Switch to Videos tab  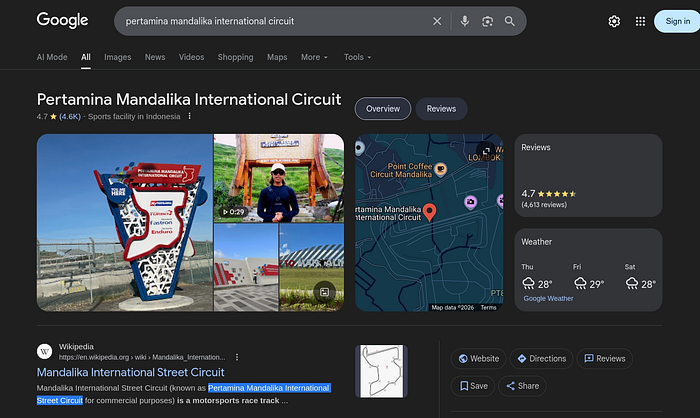click(191, 57)
